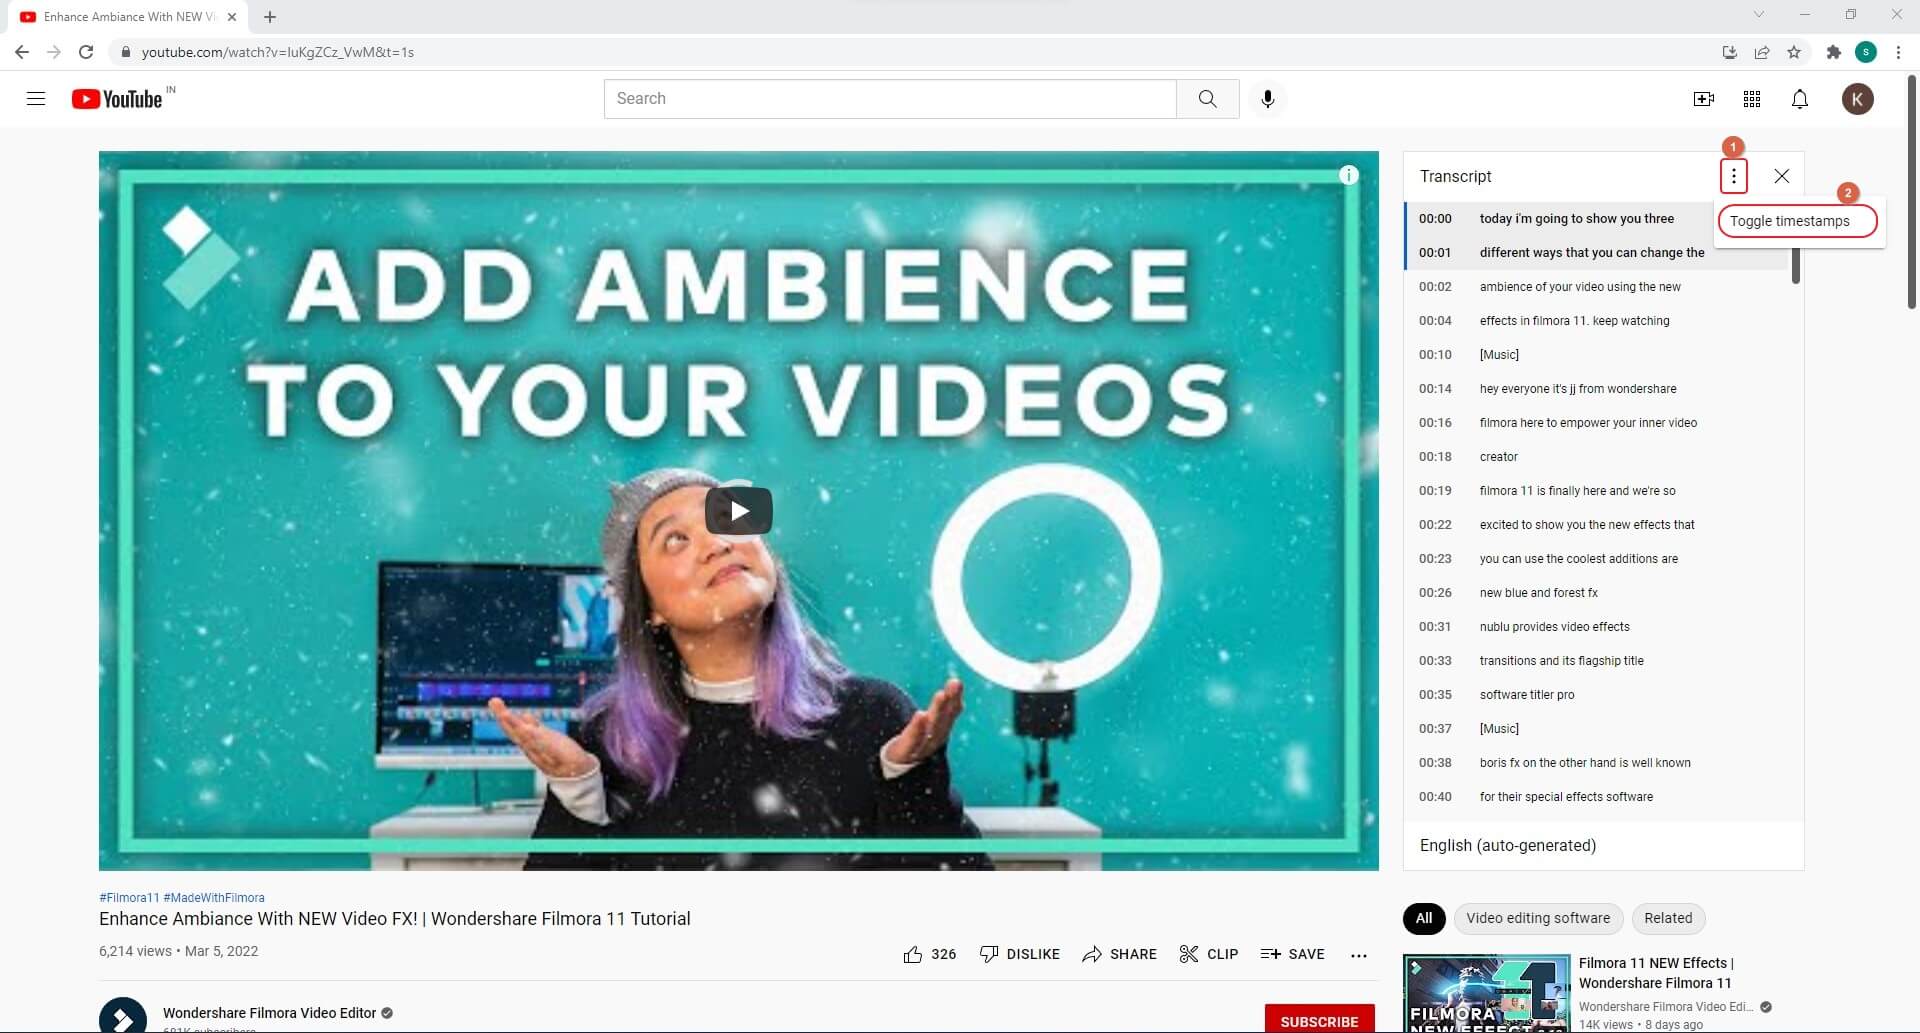The image size is (1920, 1033).
Task: Click the address bar URL
Action: [x=278, y=52]
